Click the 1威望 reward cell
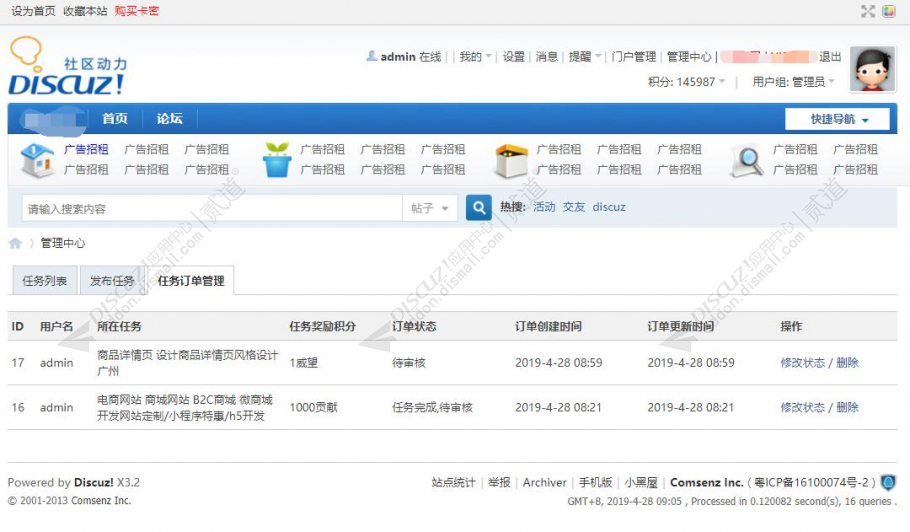The image size is (910, 532). point(304,363)
